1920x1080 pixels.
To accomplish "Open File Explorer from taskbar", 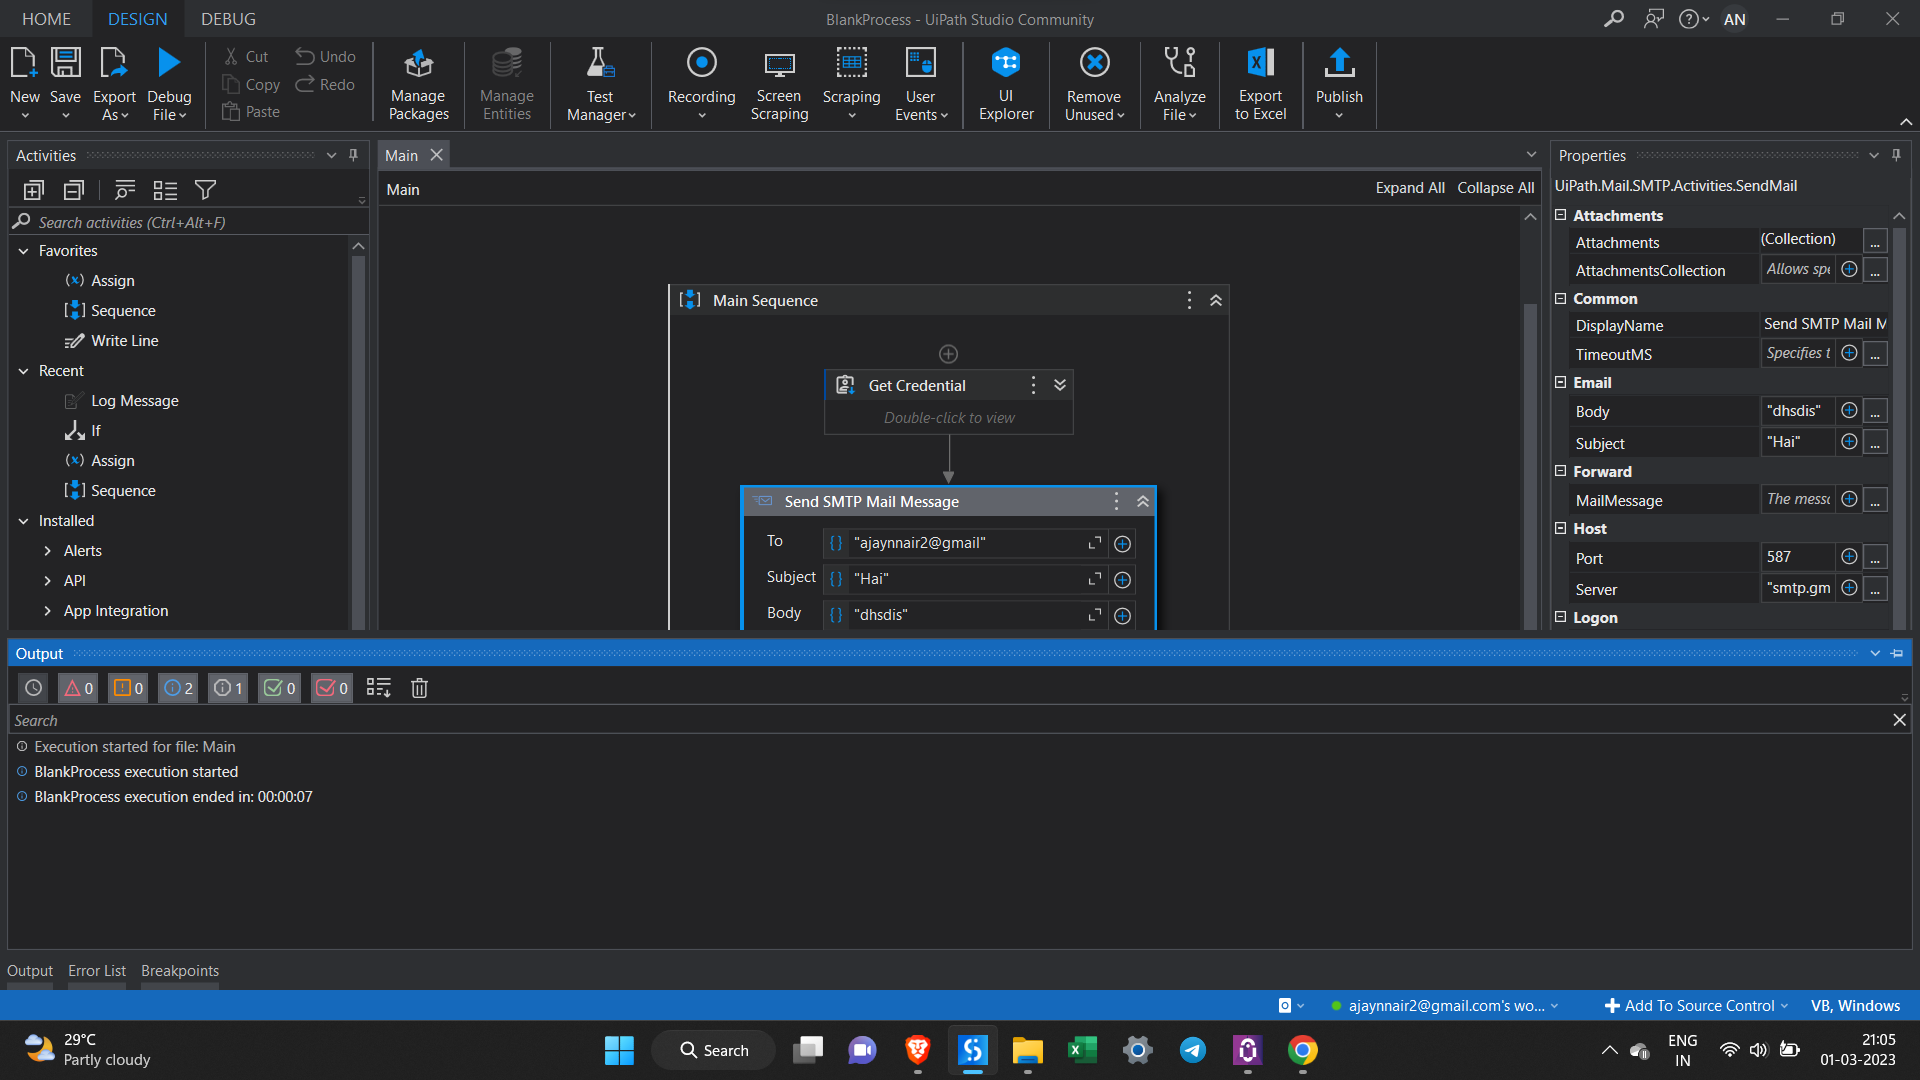I will (1027, 1050).
